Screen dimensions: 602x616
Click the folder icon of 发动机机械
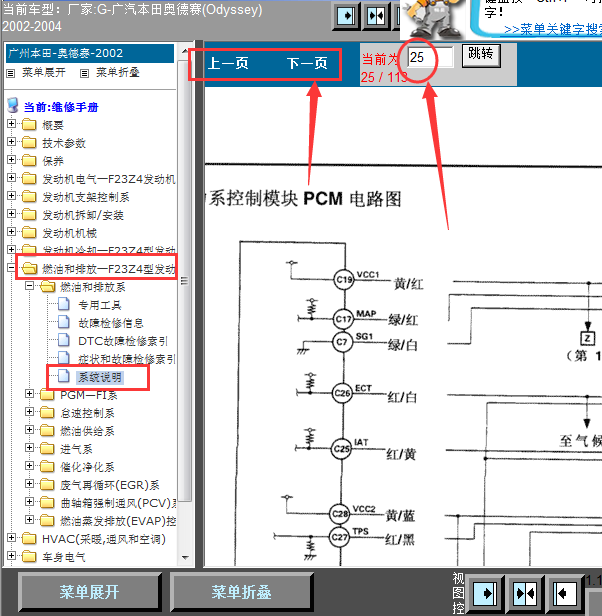coord(29,233)
